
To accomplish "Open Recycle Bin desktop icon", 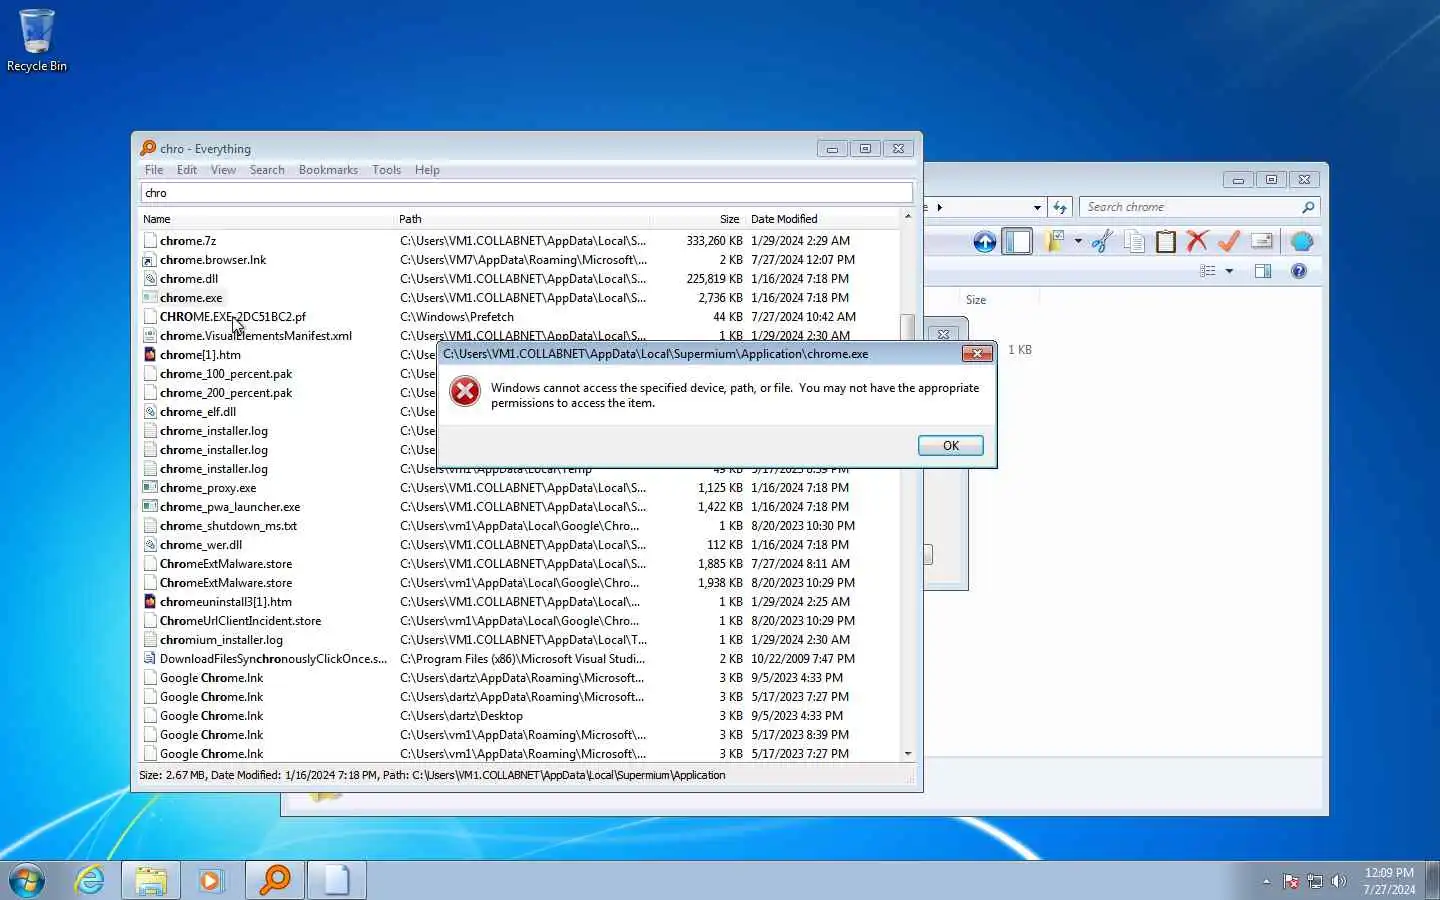I will (x=37, y=40).
